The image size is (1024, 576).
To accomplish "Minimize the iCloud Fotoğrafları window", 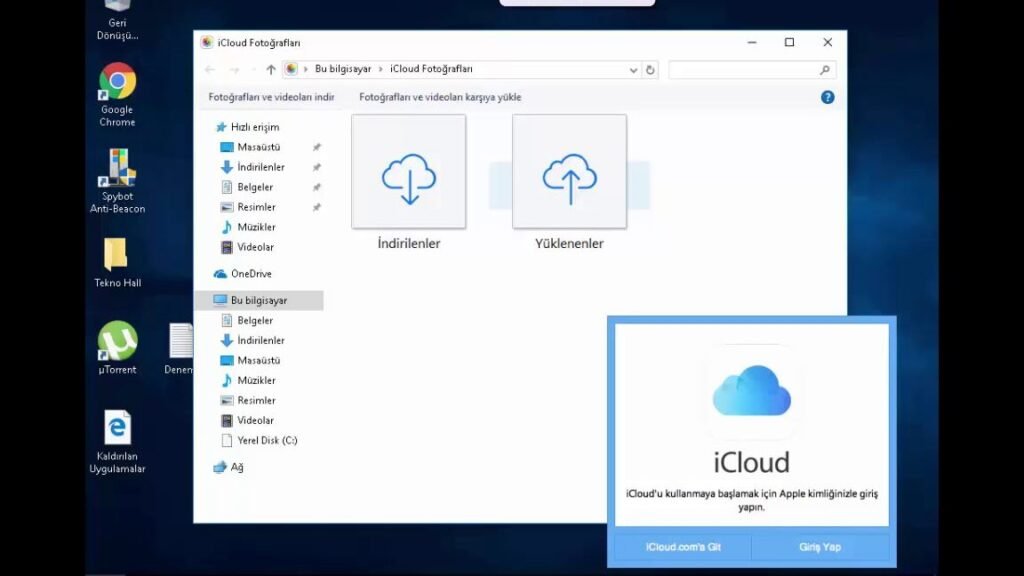I will (x=752, y=42).
